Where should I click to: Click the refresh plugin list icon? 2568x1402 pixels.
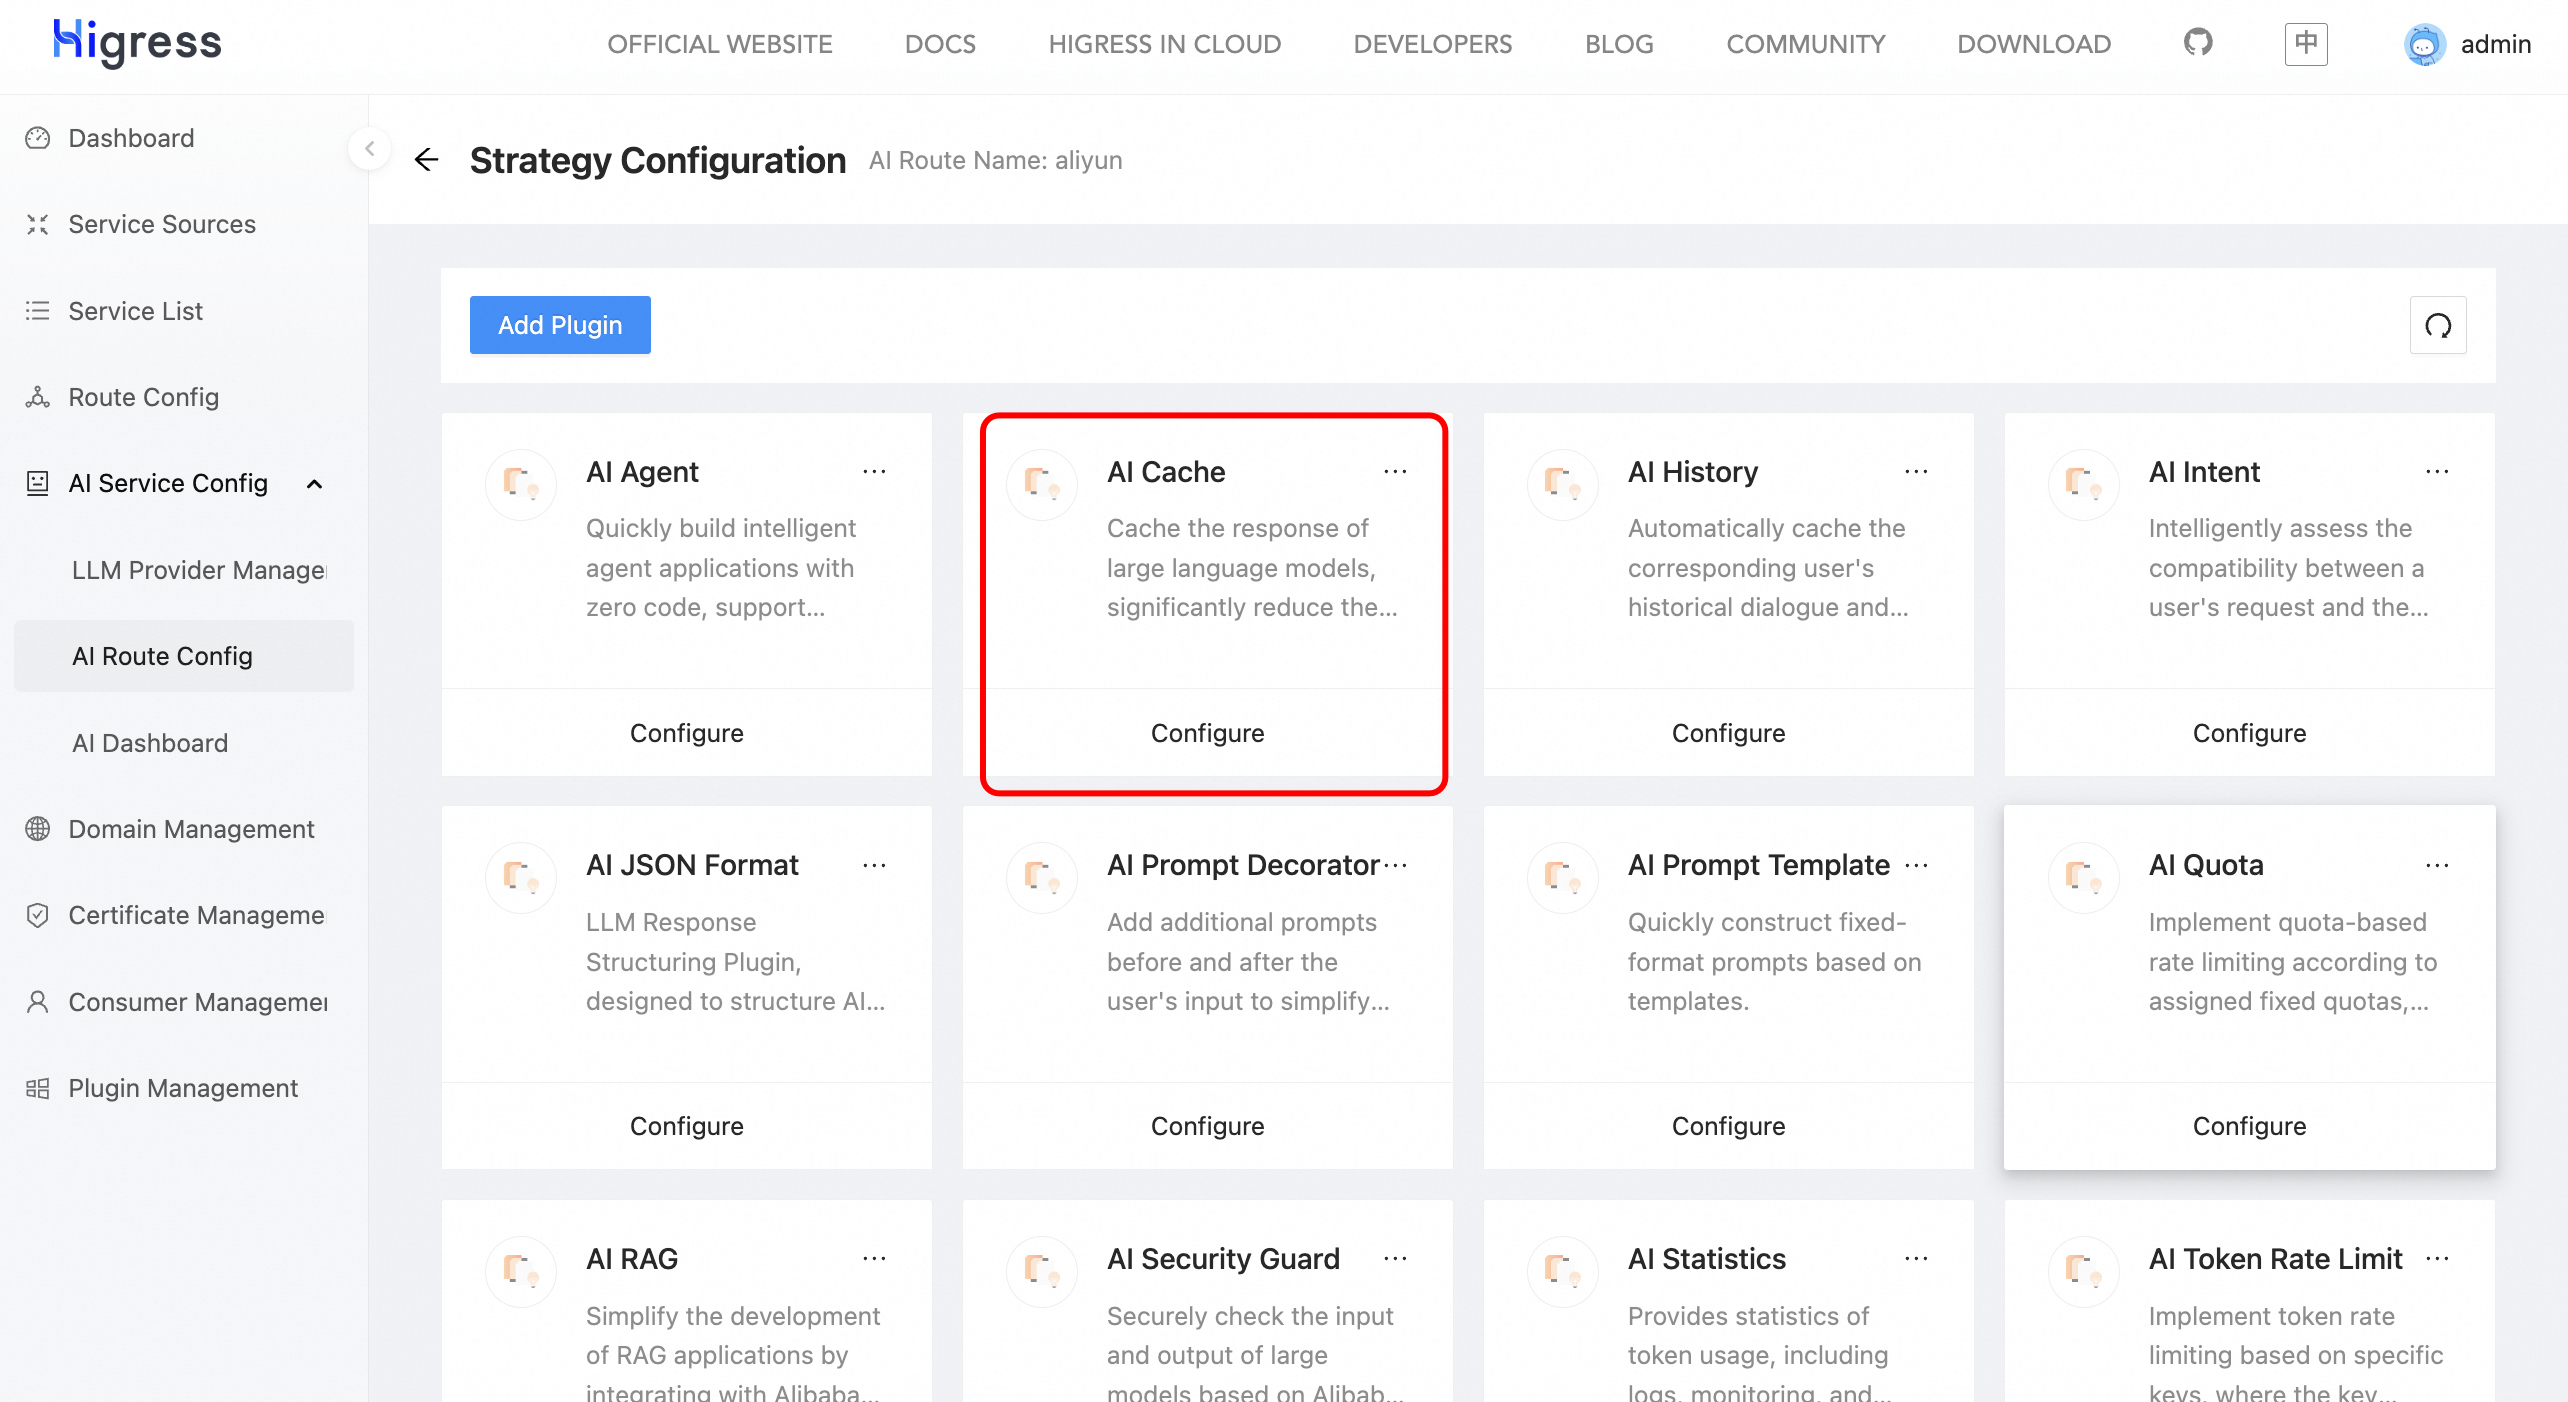2437,325
